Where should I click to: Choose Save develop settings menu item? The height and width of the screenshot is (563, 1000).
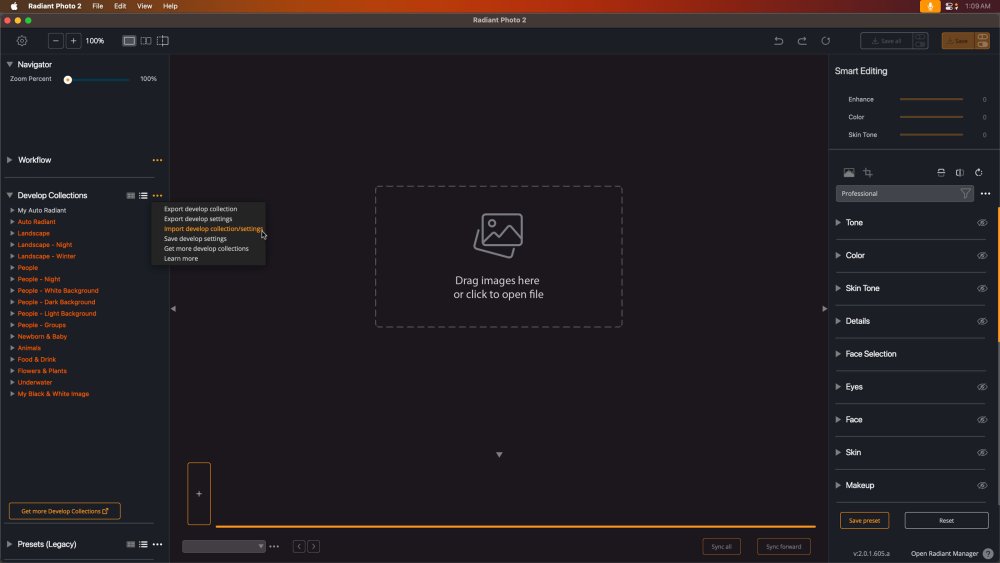point(195,238)
